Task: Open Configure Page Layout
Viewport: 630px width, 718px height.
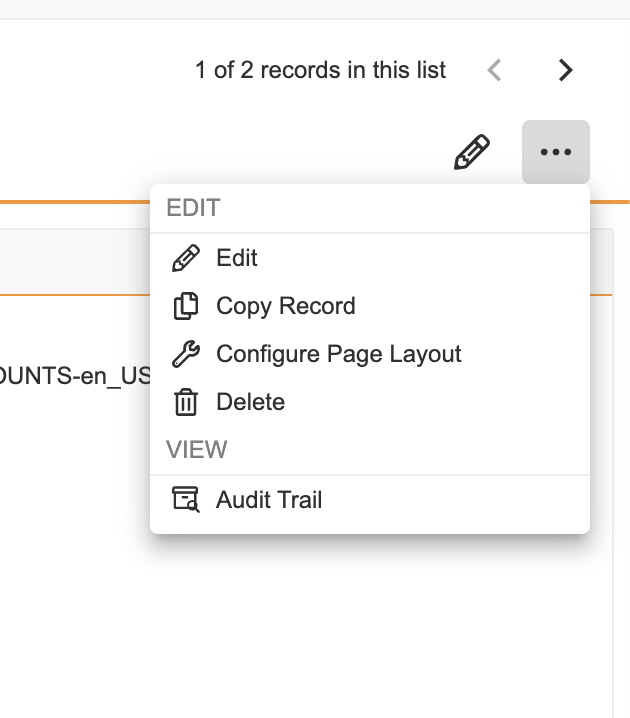Action: 338,354
